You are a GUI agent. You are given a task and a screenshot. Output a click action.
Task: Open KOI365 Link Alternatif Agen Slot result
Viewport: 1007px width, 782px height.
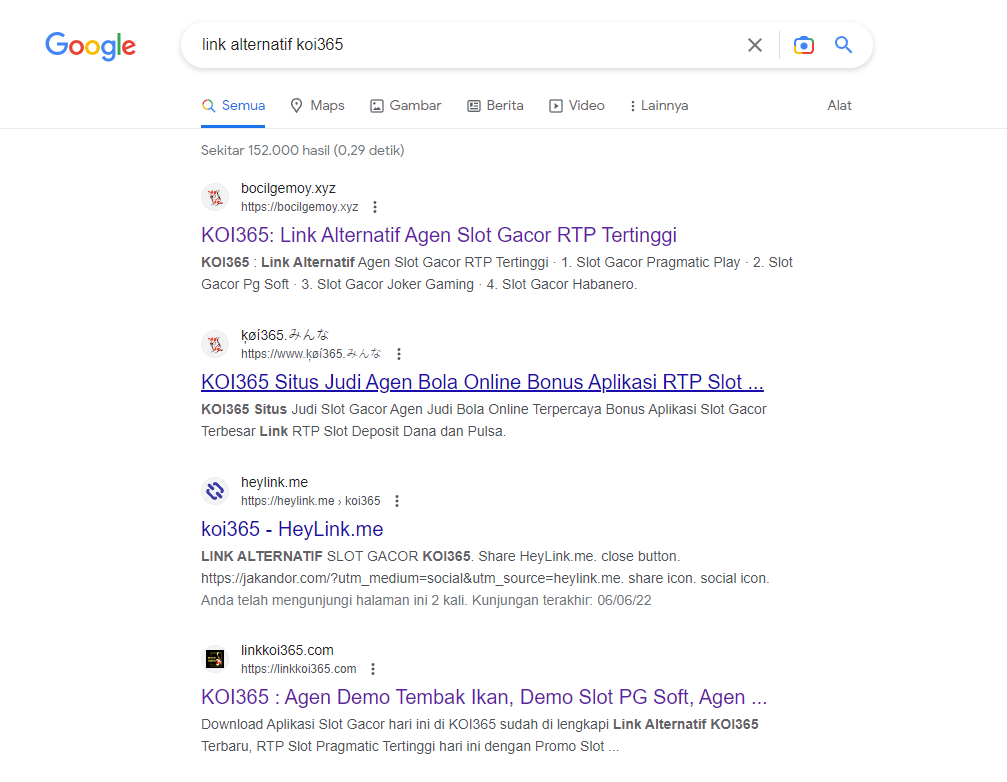pos(438,235)
